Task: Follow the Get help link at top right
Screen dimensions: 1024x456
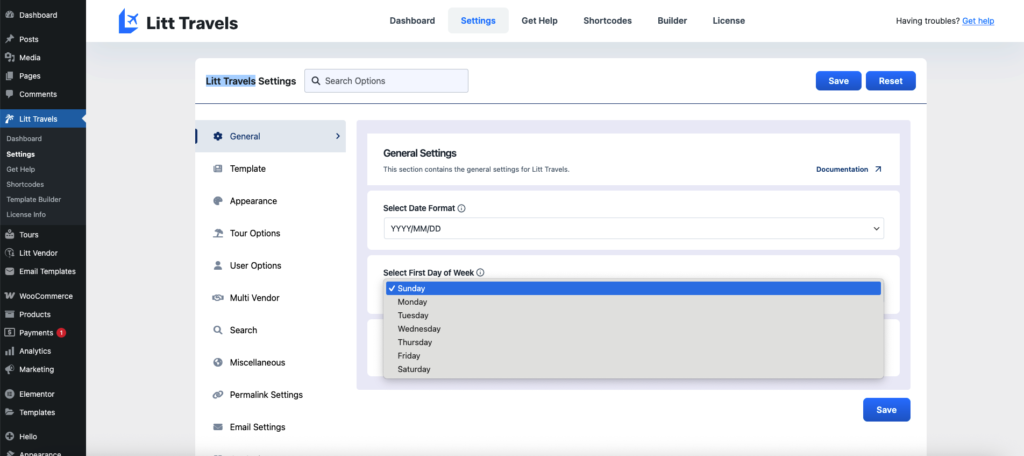Action: (x=978, y=21)
